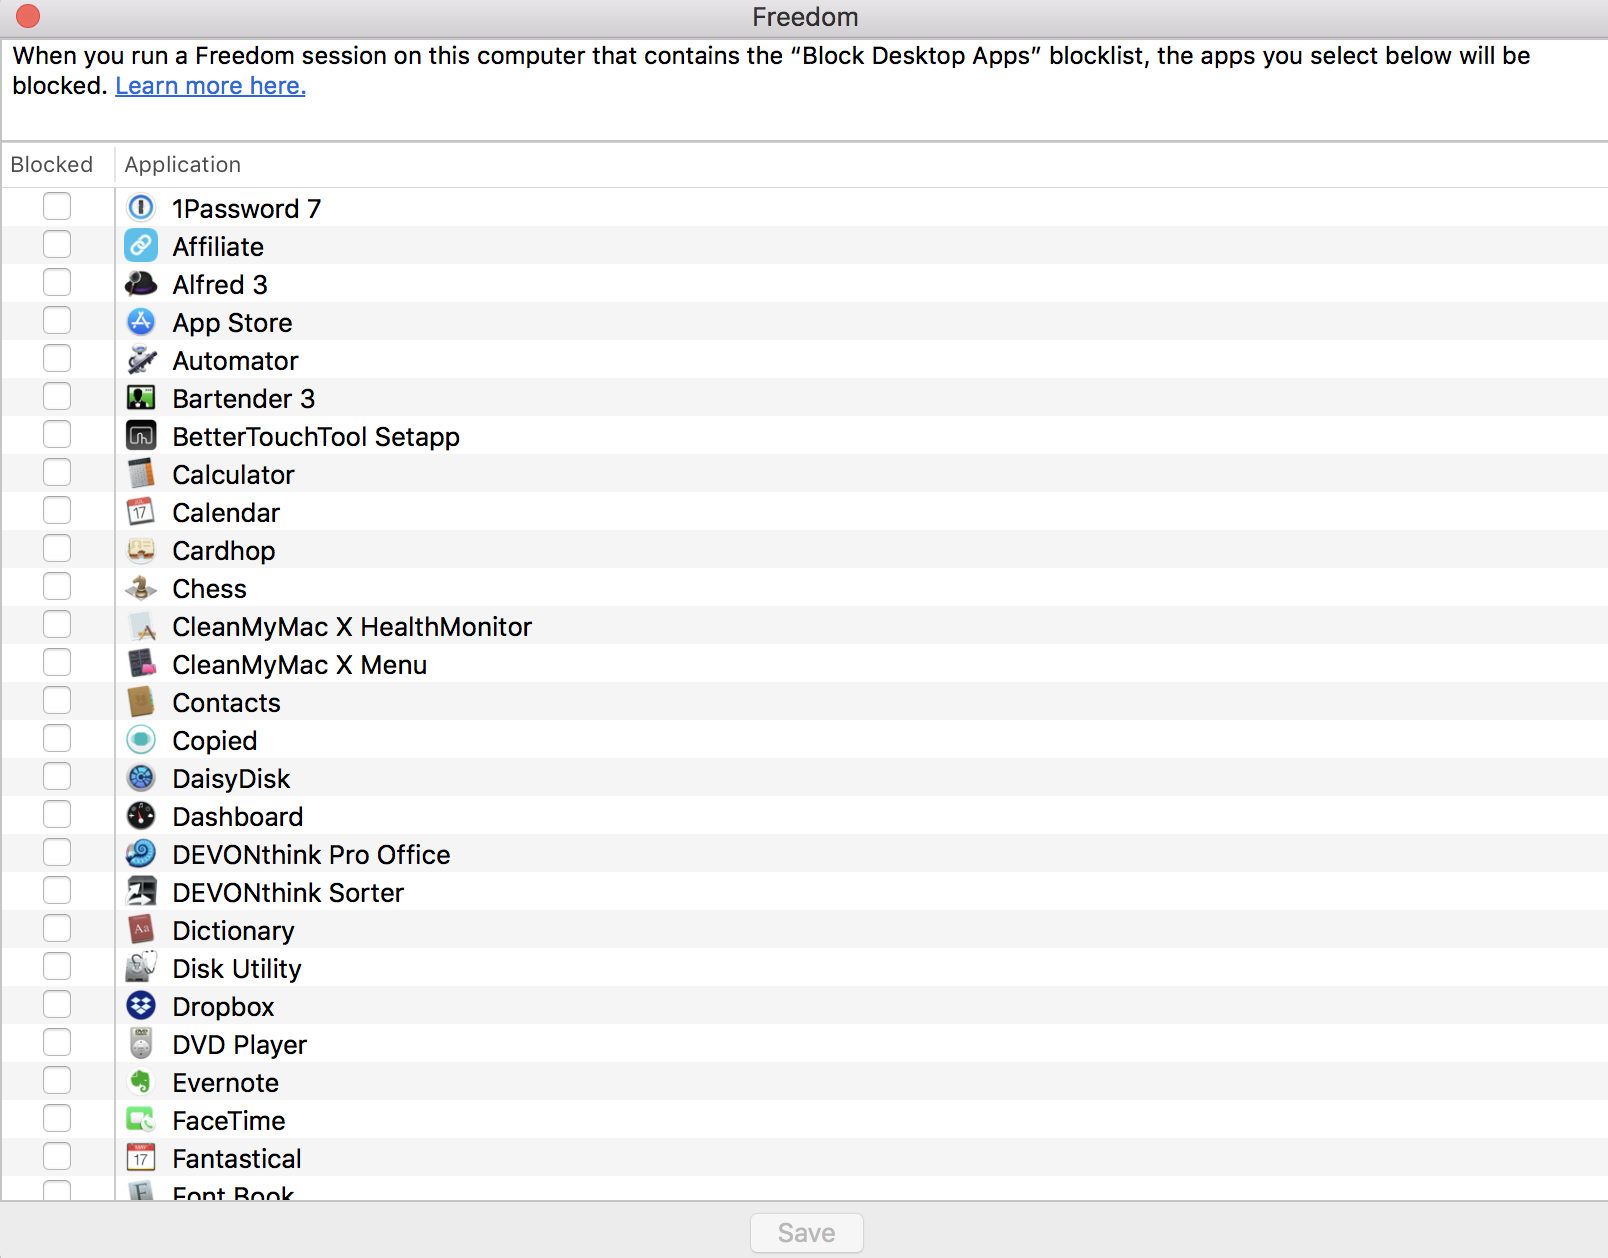The image size is (1608, 1258).
Task: Check the Affiliate blocked checkbox
Action: click(57, 244)
